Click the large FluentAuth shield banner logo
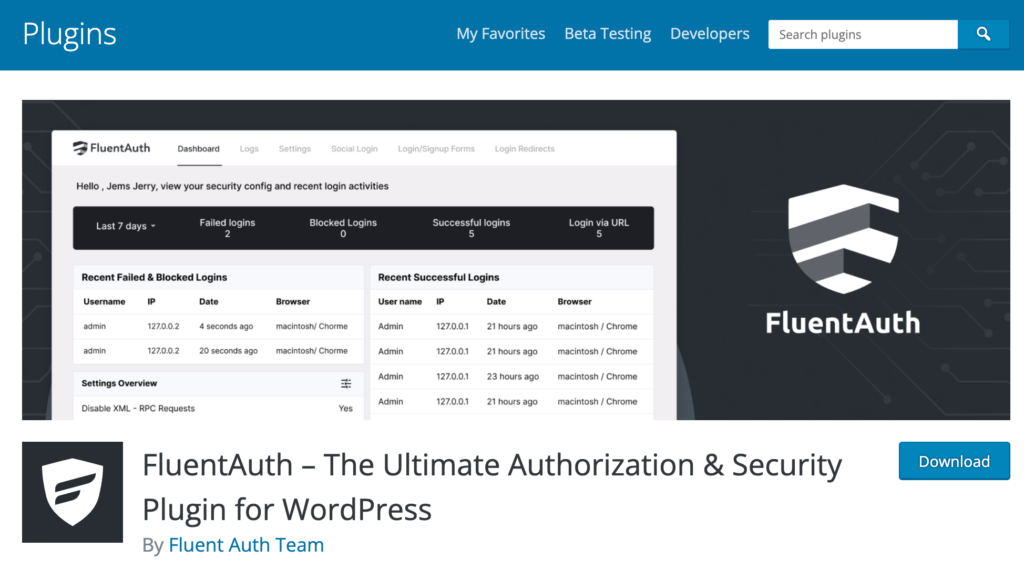 (843, 238)
